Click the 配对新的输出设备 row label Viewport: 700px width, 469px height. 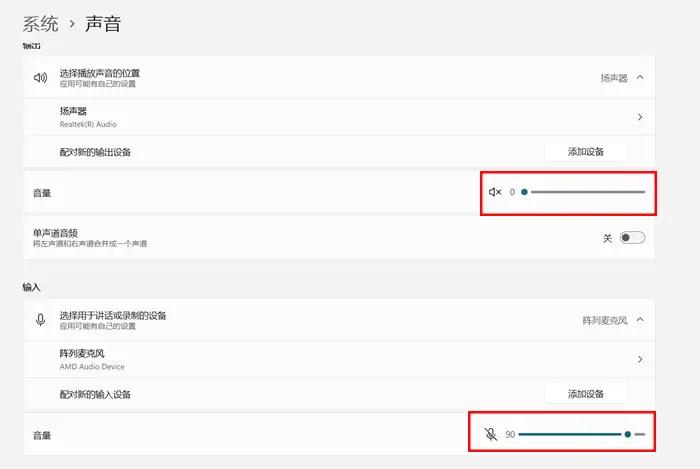pos(95,152)
